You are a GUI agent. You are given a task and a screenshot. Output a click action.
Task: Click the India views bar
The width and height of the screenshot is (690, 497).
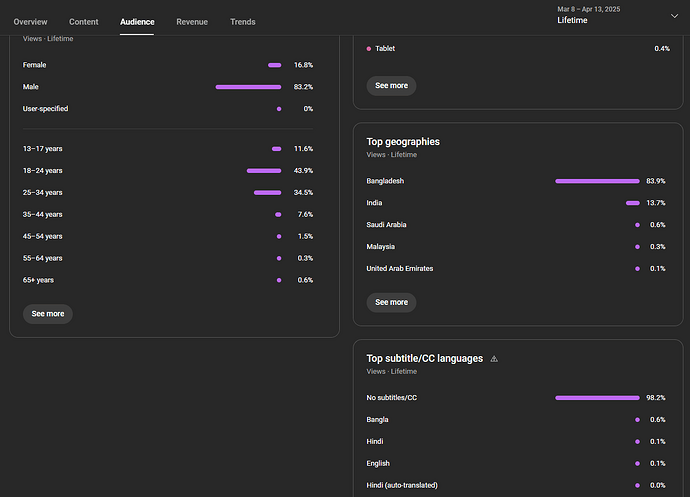click(x=633, y=203)
